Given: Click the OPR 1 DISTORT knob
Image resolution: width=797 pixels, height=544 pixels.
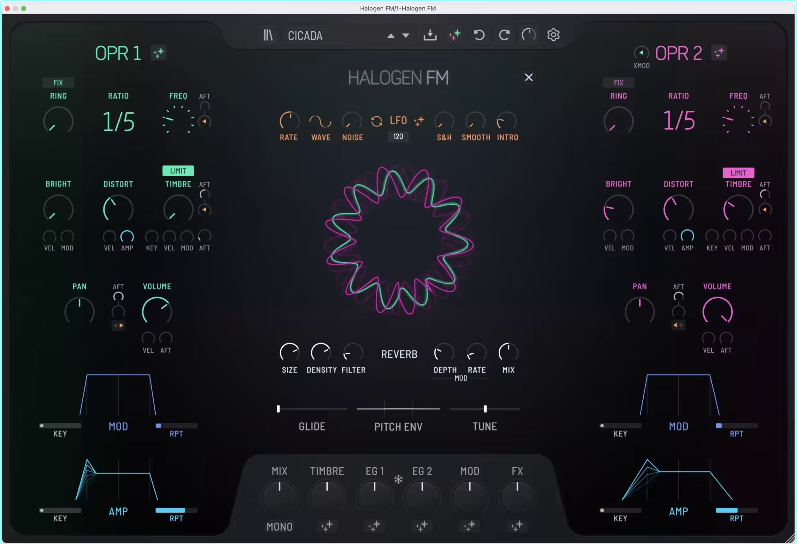Looking at the screenshot, I should tap(118, 209).
